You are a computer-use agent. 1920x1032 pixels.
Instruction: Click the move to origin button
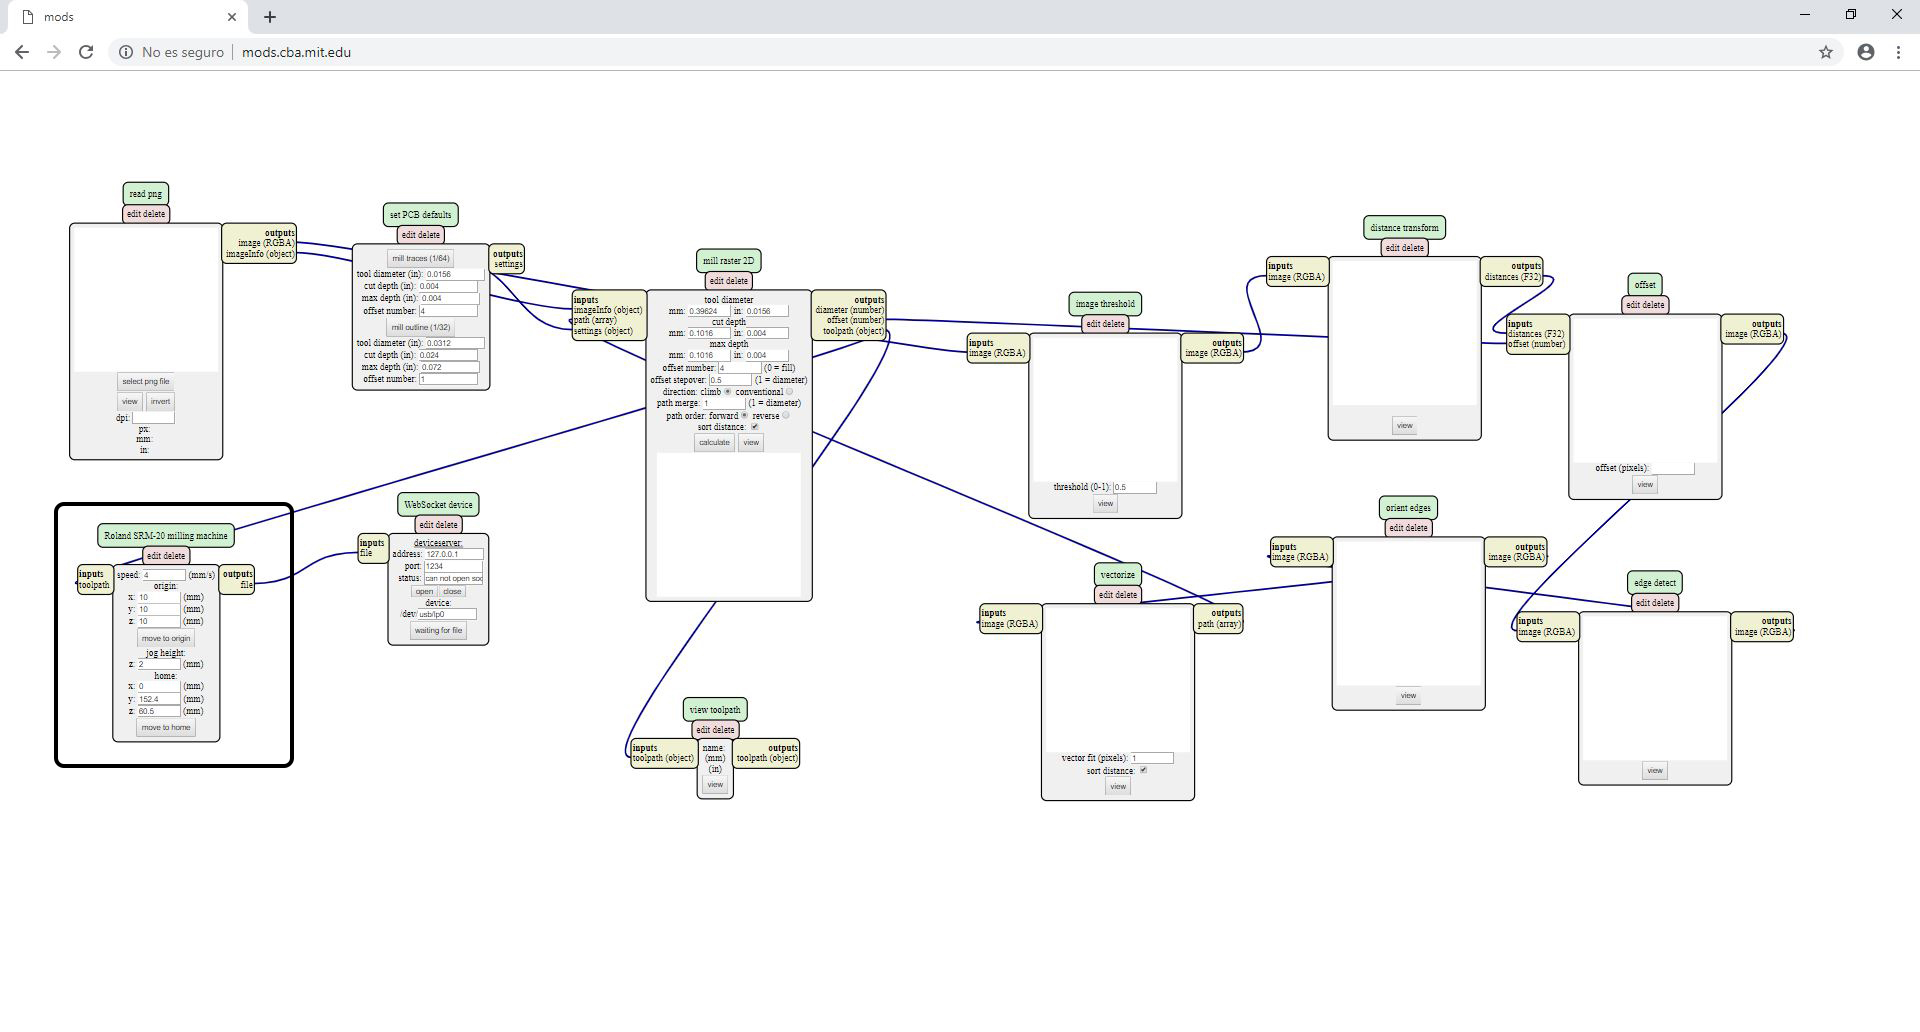pyautogui.click(x=166, y=638)
